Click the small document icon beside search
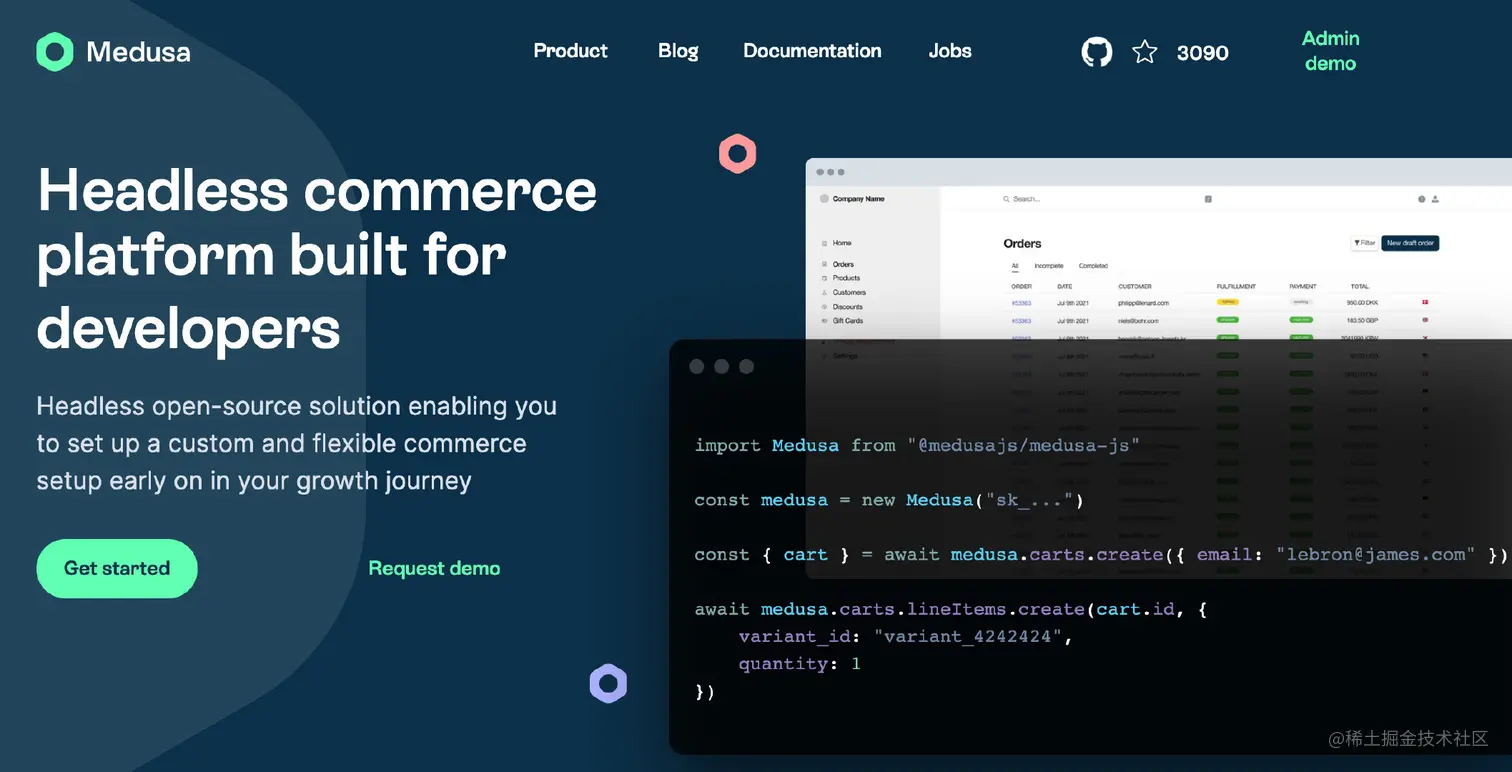Screen dimensions: 1512x772 [x=1208, y=199]
